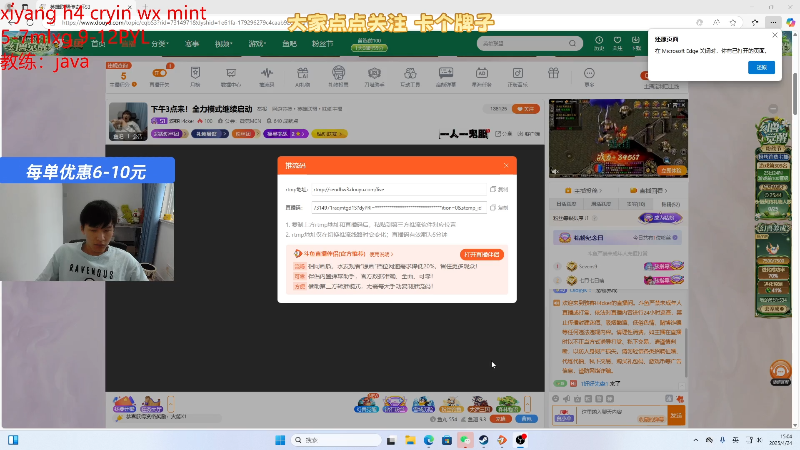Open WeChat from taskbar
The width and height of the screenshot is (800, 450).
pyautogui.click(x=465, y=440)
